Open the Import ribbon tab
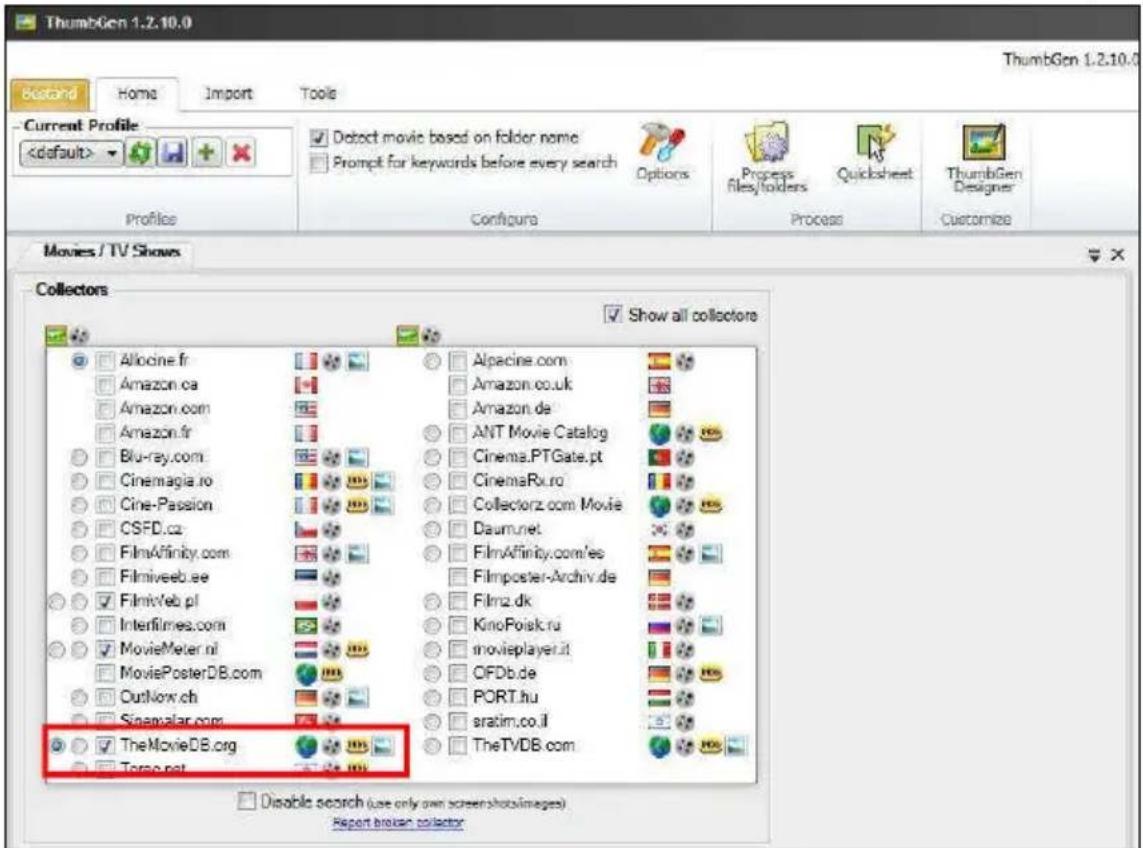The image size is (1143, 848). coord(228,94)
